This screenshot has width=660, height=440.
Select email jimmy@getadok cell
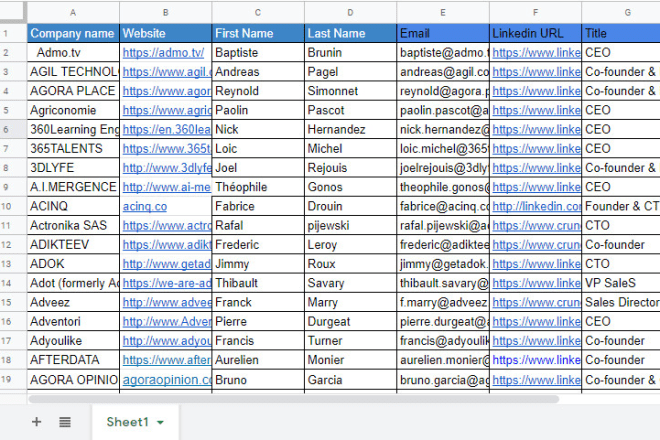click(443, 264)
